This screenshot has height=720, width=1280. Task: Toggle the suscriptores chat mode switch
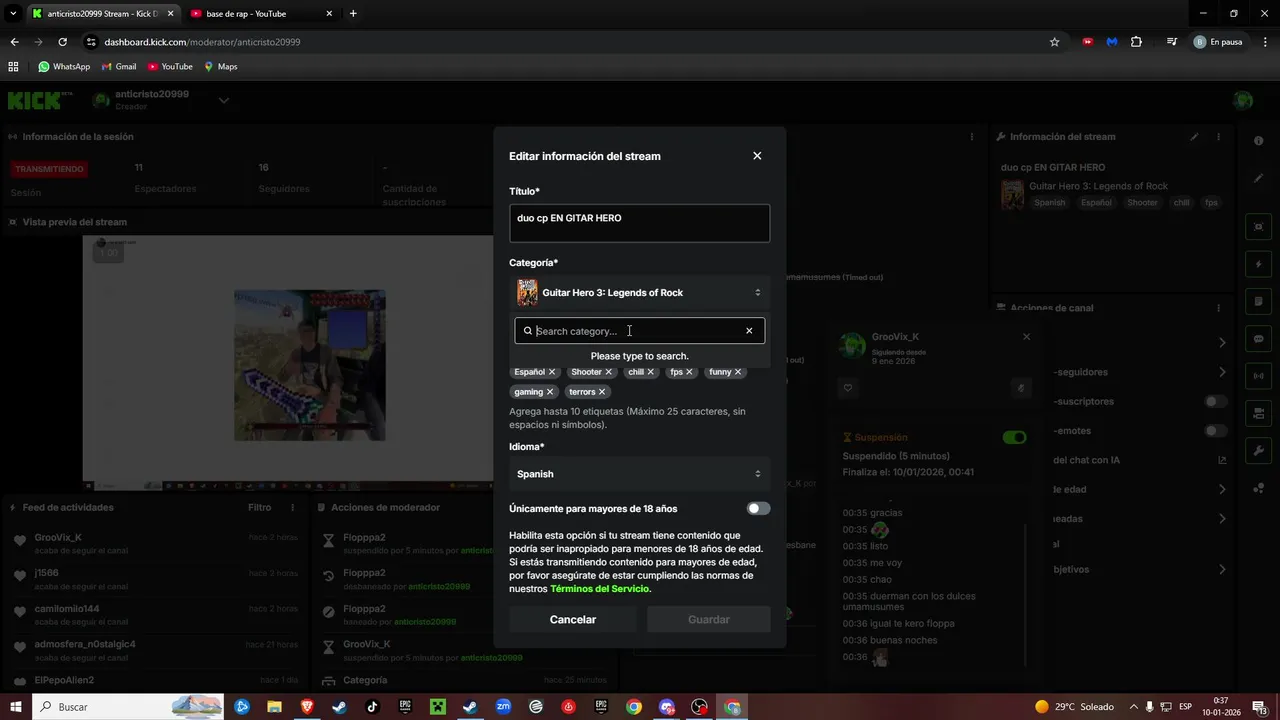coord(1215,401)
